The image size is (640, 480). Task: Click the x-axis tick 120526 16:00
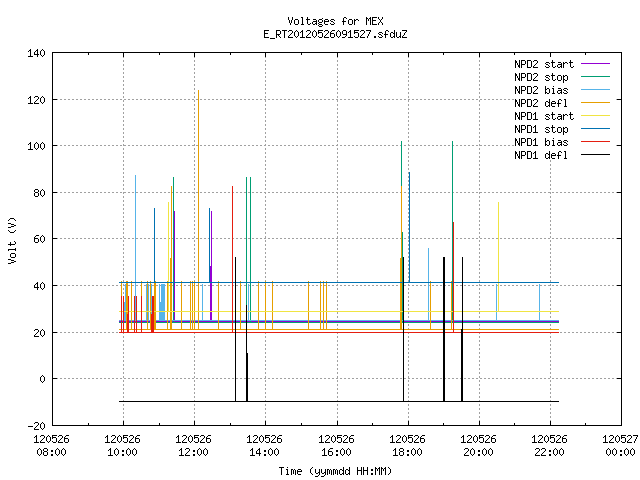pos(336,446)
